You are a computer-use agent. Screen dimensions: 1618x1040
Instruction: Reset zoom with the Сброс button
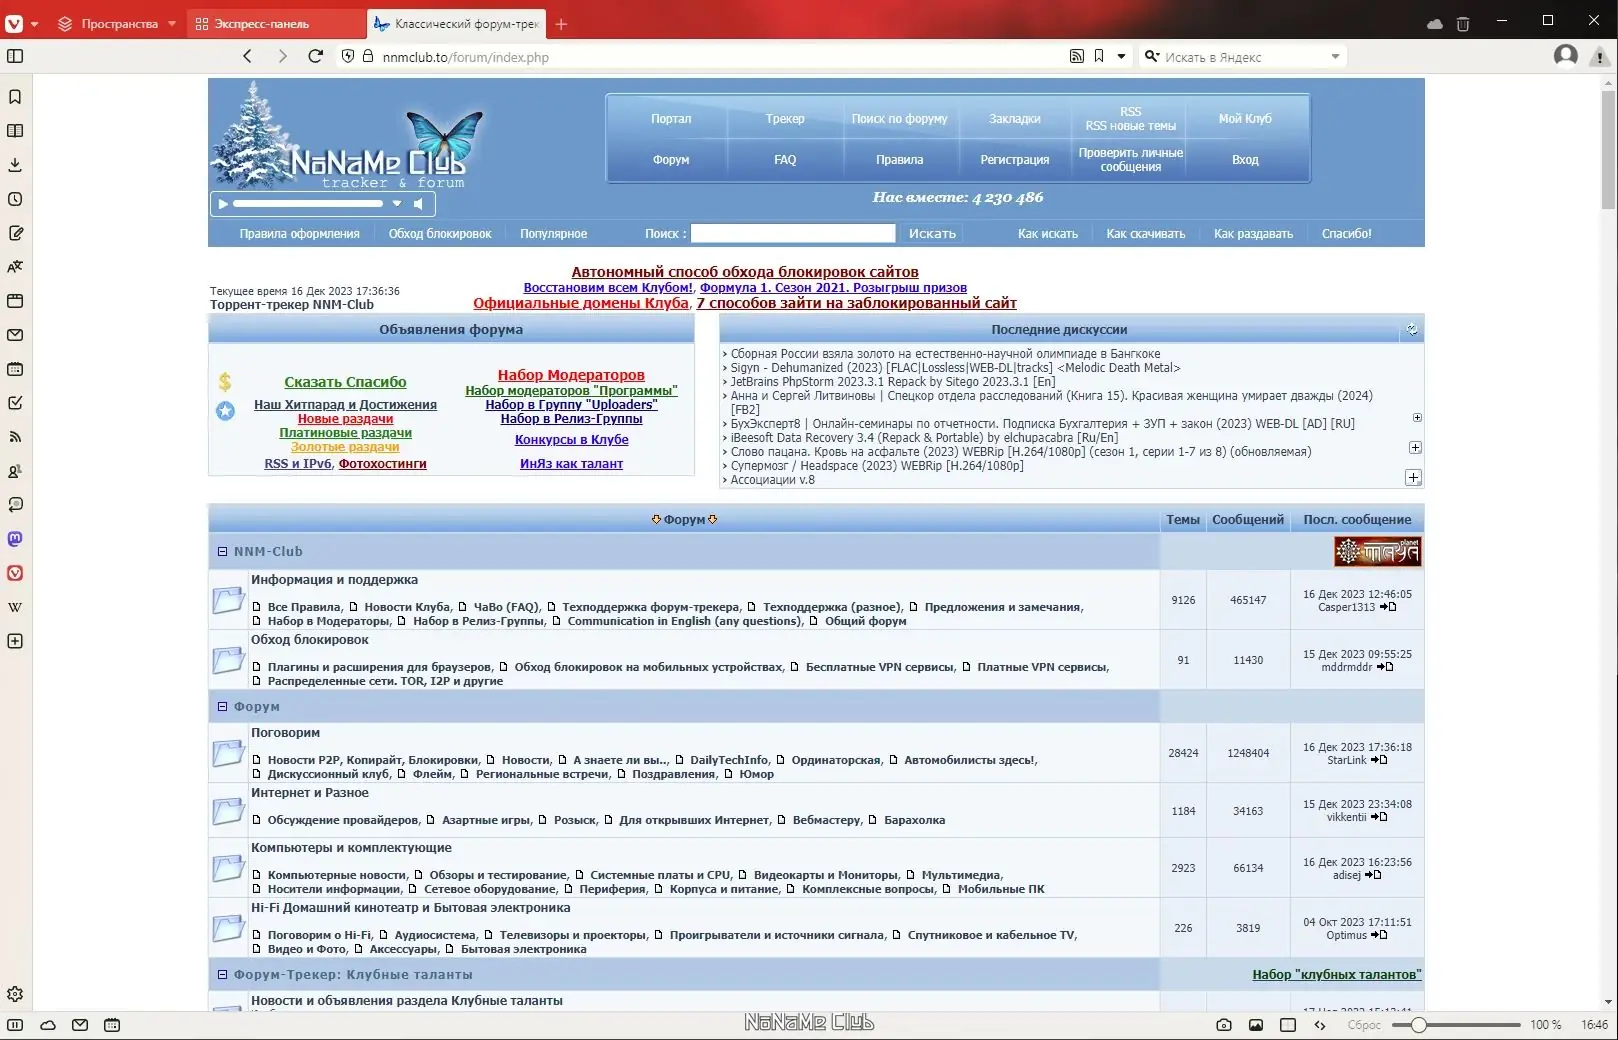(x=1364, y=1025)
